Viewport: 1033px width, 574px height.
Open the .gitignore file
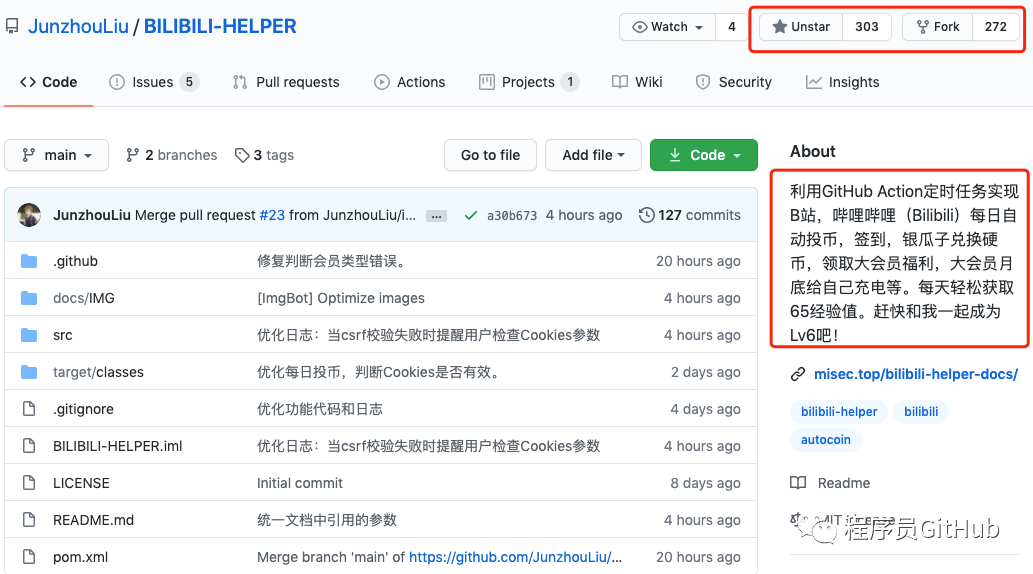[x=83, y=409]
